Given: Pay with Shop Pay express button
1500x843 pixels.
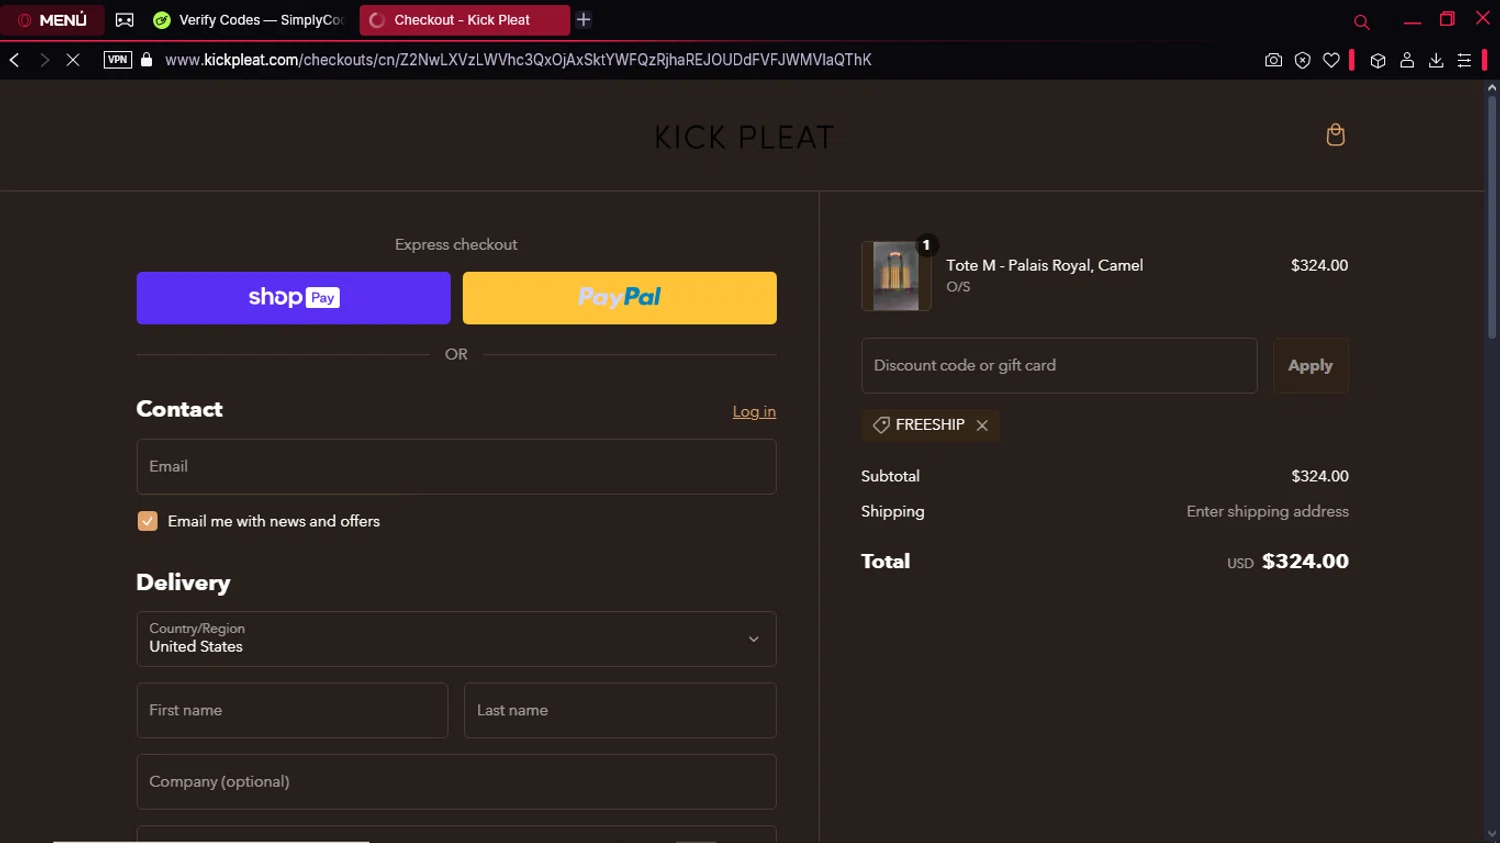Looking at the screenshot, I should coord(293,298).
